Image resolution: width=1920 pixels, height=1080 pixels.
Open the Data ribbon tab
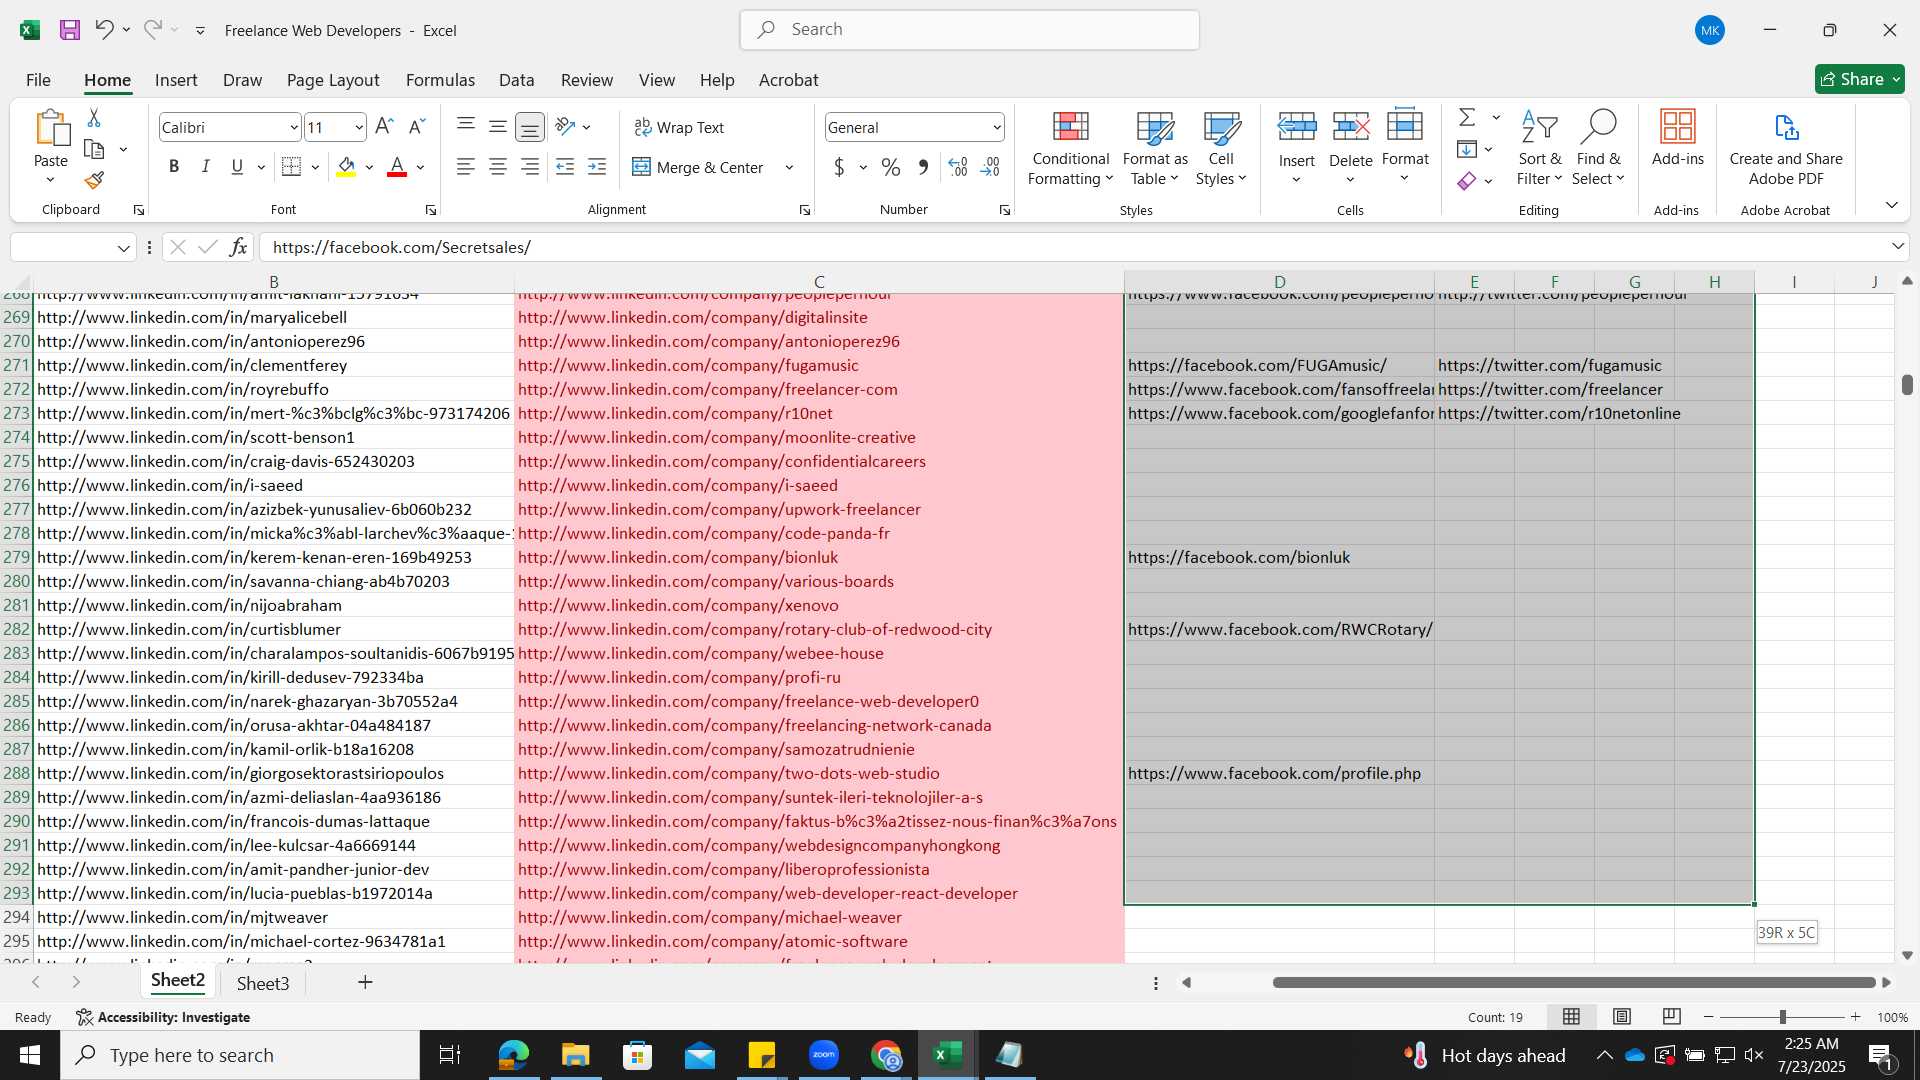[x=516, y=80]
